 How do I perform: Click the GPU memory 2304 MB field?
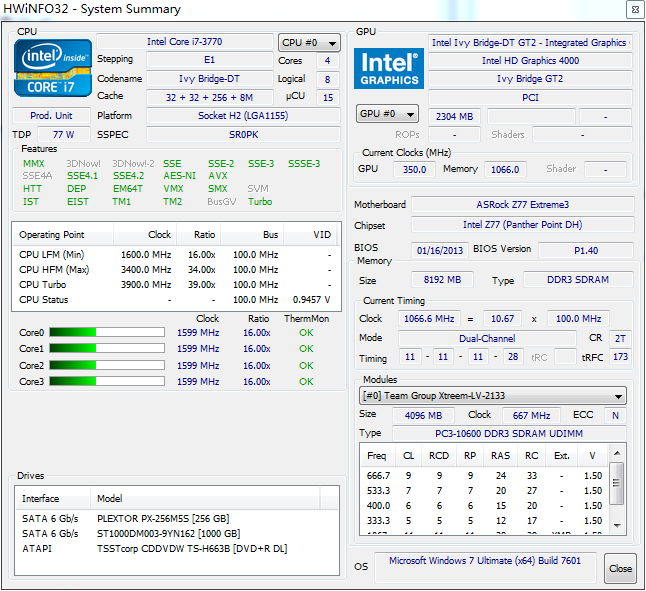coord(454,117)
